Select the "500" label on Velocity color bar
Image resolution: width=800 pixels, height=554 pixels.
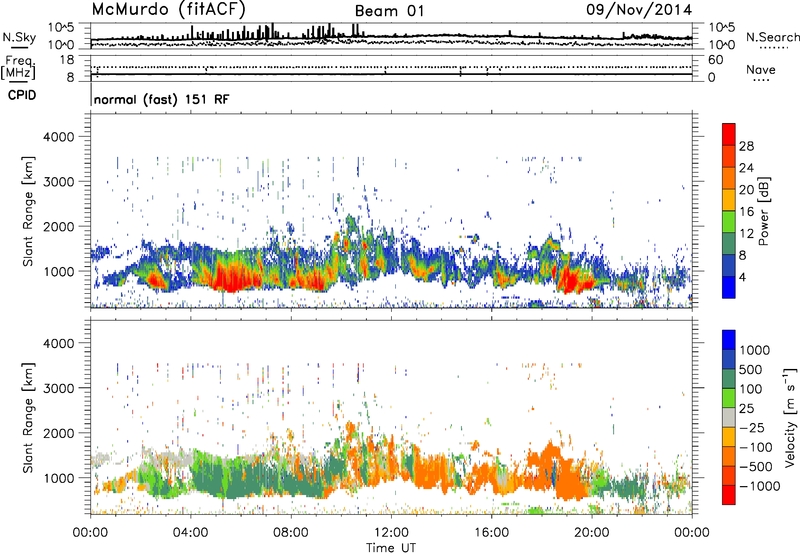750,370
